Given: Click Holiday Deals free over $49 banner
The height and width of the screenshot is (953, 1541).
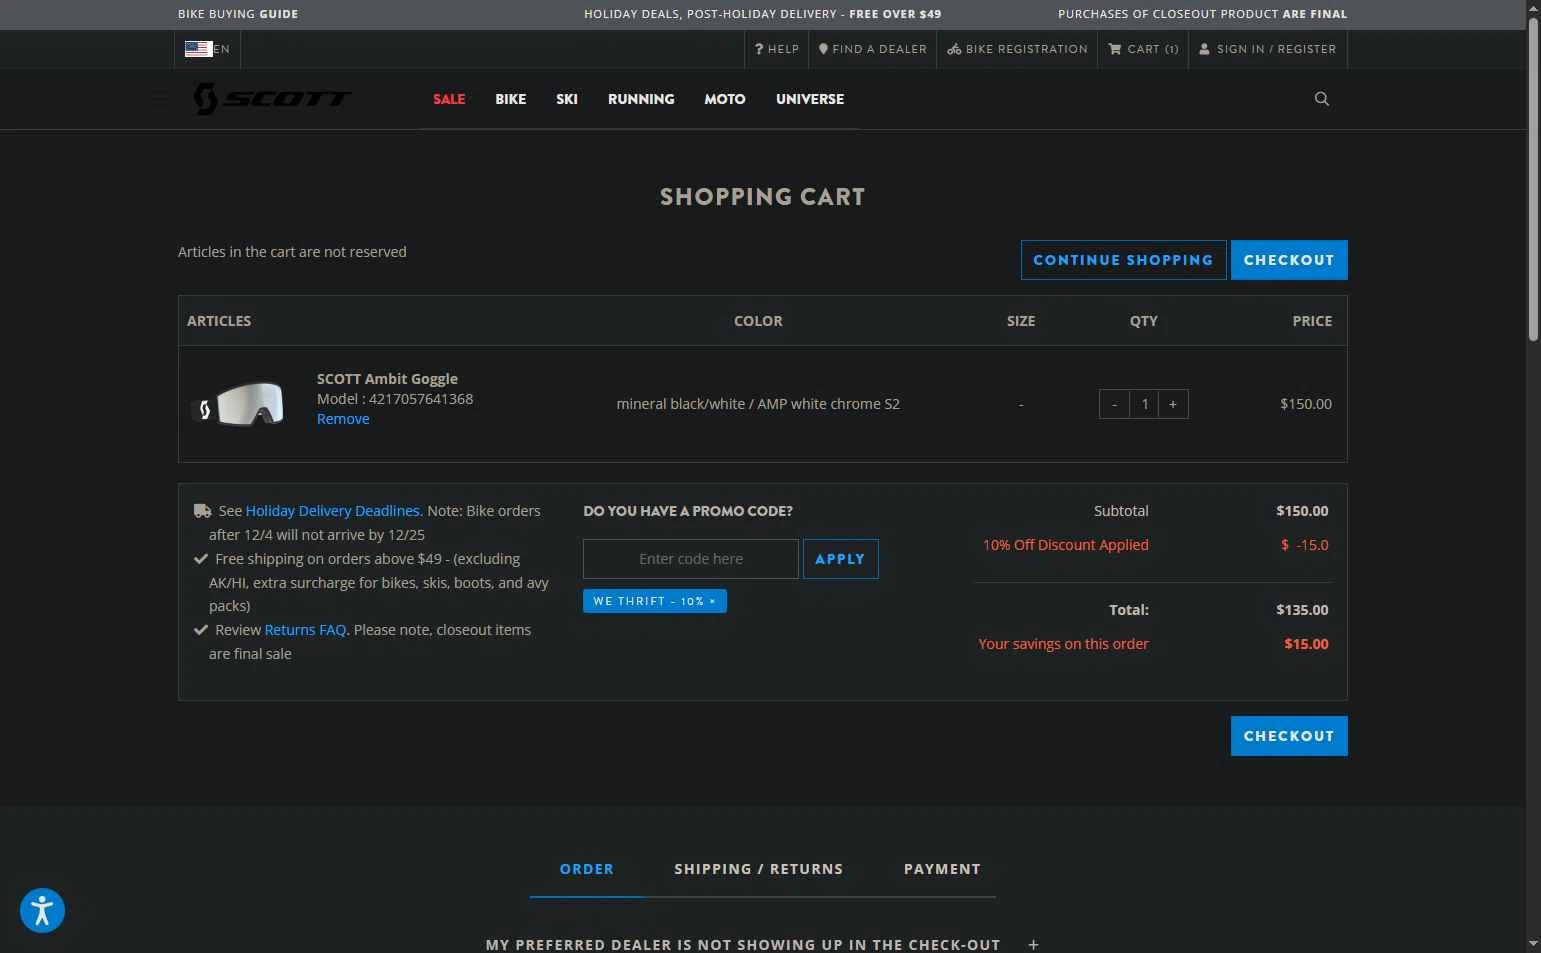Looking at the screenshot, I should pyautogui.click(x=762, y=14).
